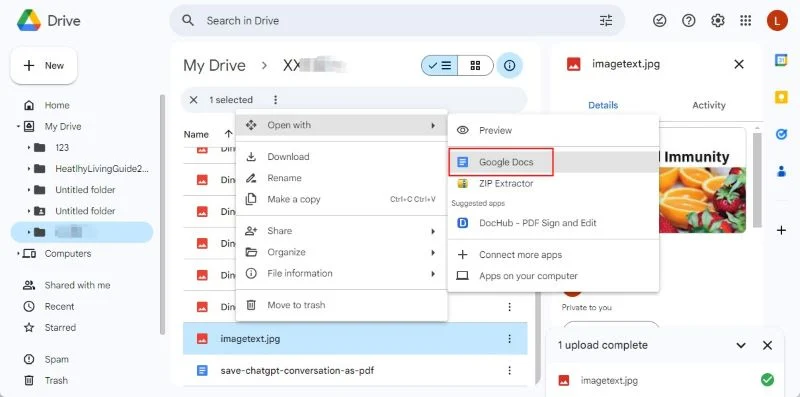Select the imagetext.jpg file row
Image resolution: width=800 pixels, height=397 pixels.
[355, 338]
